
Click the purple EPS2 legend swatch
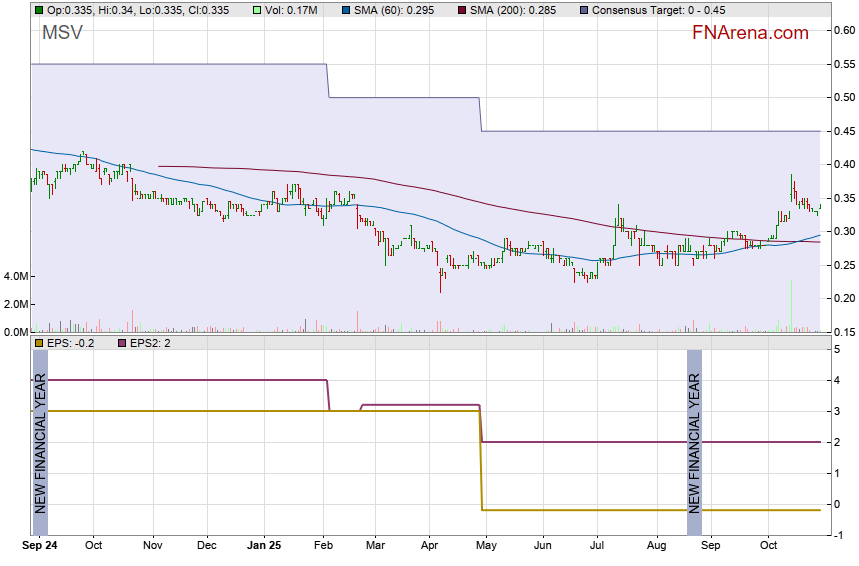pyautogui.click(x=124, y=344)
